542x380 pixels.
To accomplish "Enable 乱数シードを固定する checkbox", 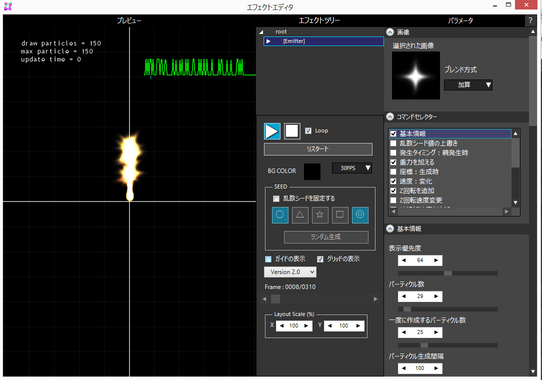I will coord(276,198).
